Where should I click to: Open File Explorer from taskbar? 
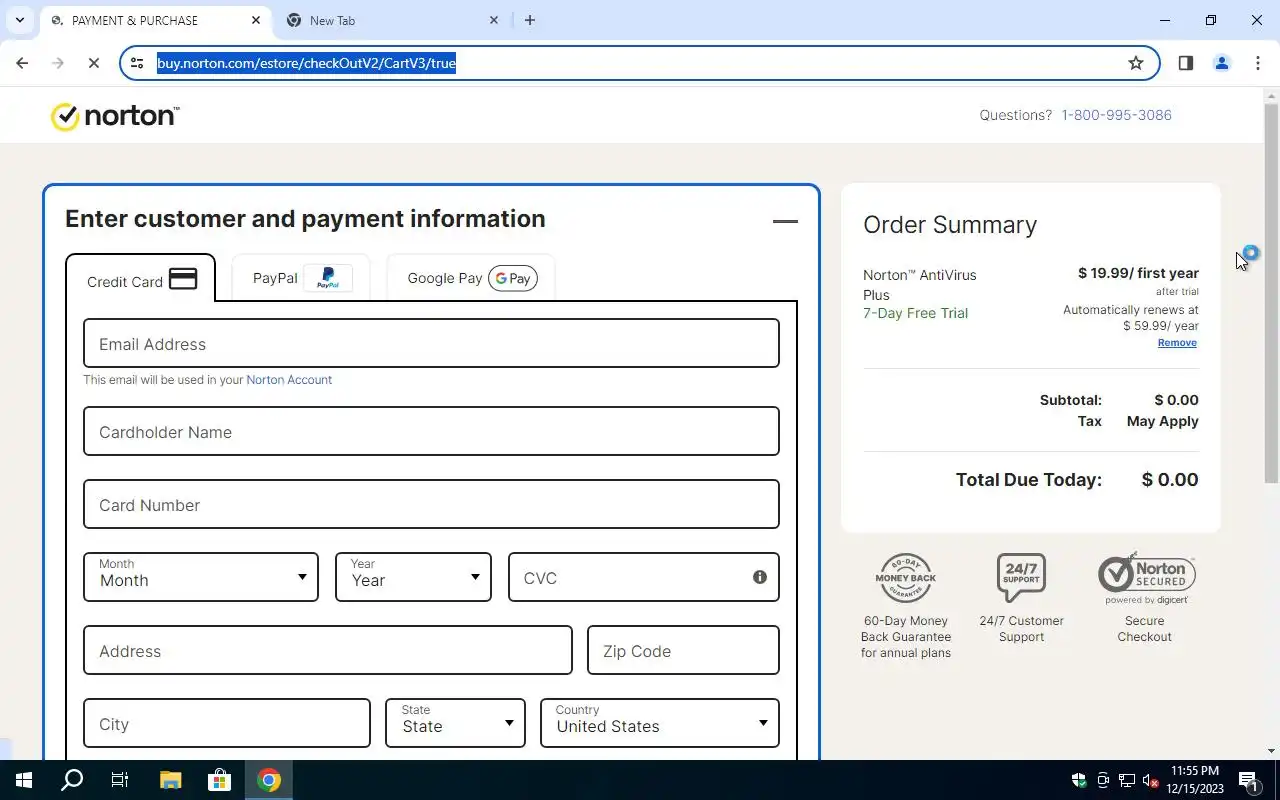170,780
